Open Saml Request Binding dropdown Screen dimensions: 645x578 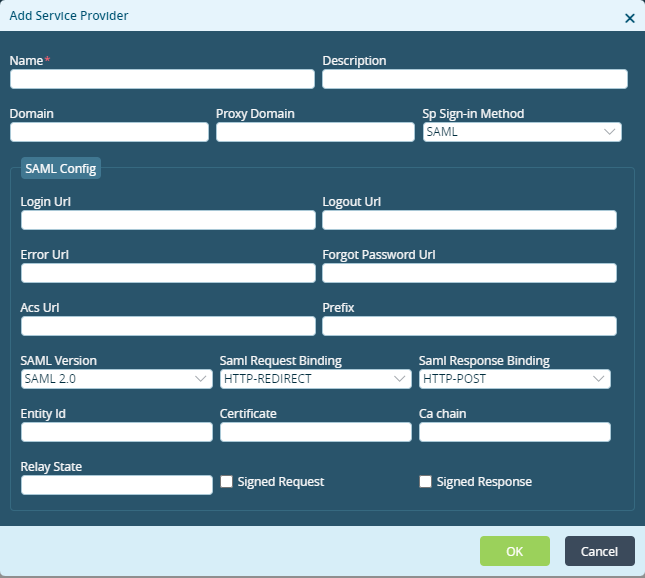315,379
